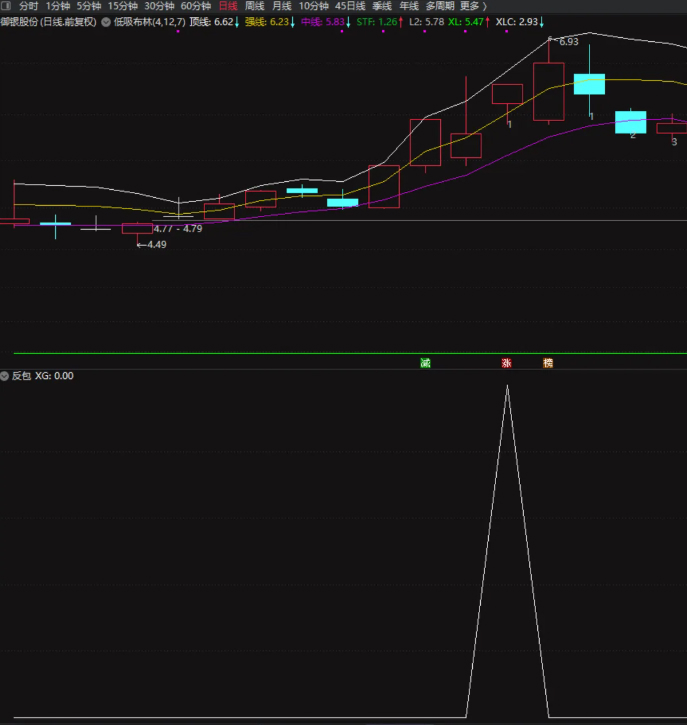Click the red 涨 event marker icon
The width and height of the screenshot is (687, 725).
point(507,363)
